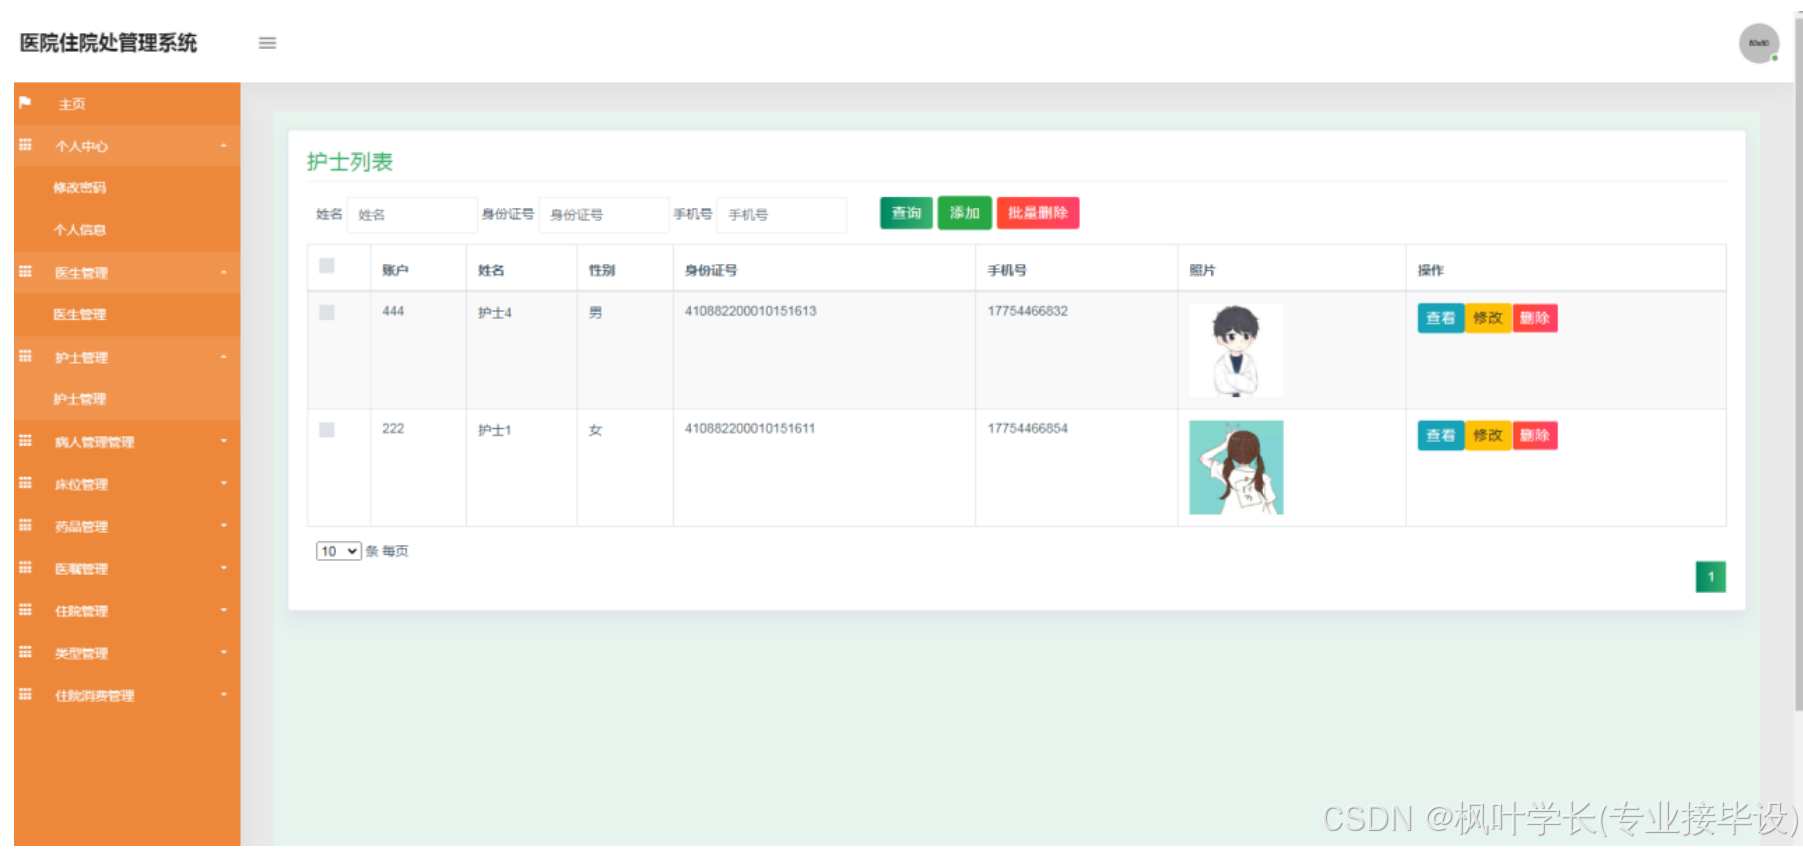Viewport: 1803px width, 851px height.
Task: Open the user avatar menu at top right
Action: tap(1758, 43)
